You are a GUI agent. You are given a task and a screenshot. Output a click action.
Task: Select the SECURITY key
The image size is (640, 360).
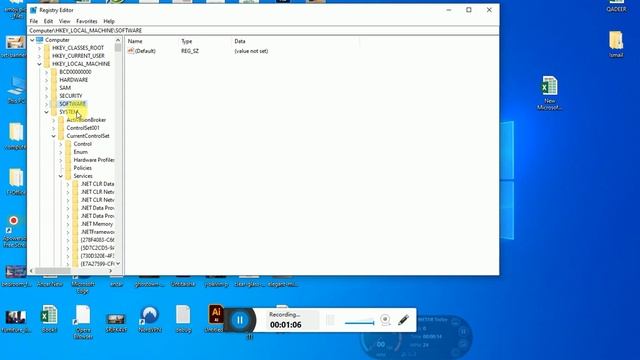pyautogui.click(x=71, y=96)
